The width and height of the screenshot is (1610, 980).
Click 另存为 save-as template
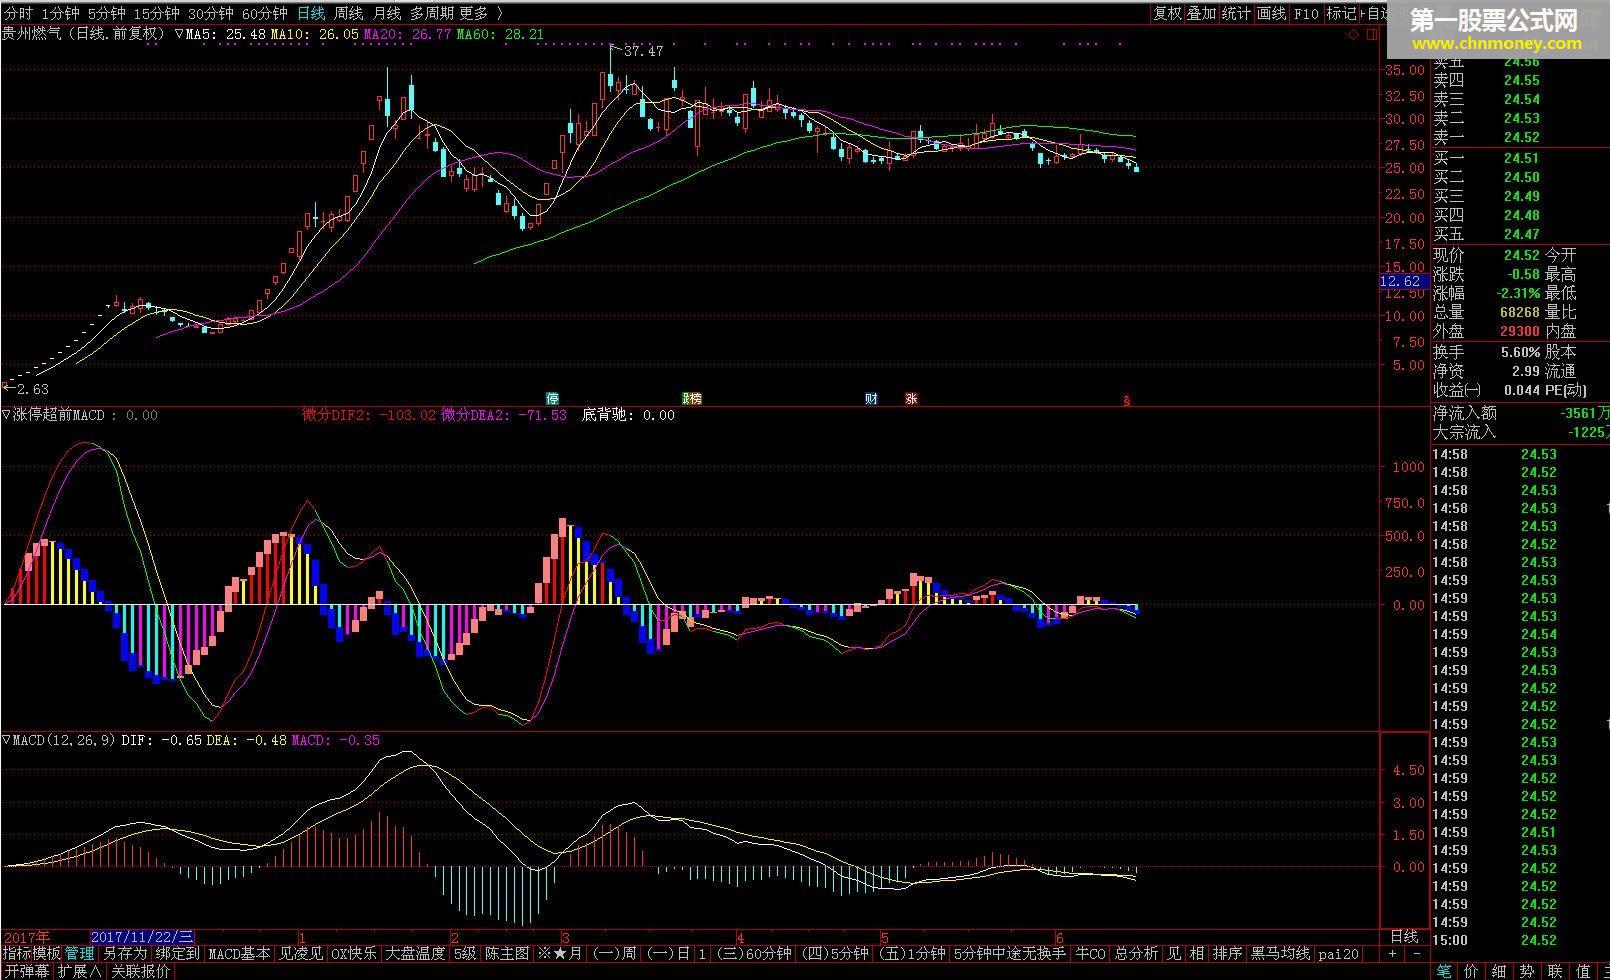coord(124,954)
